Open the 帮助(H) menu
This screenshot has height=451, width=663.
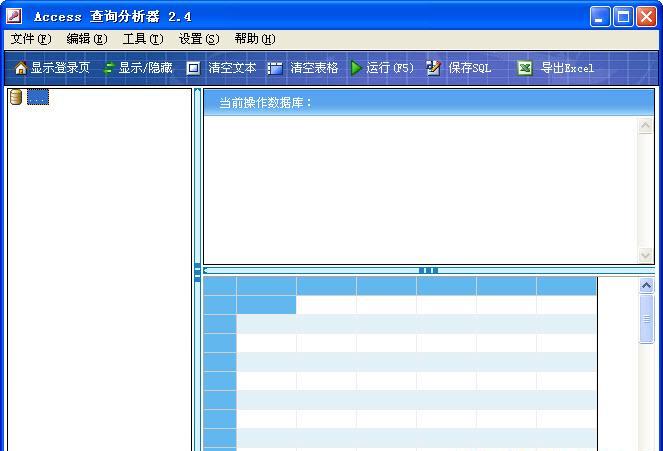(254, 39)
